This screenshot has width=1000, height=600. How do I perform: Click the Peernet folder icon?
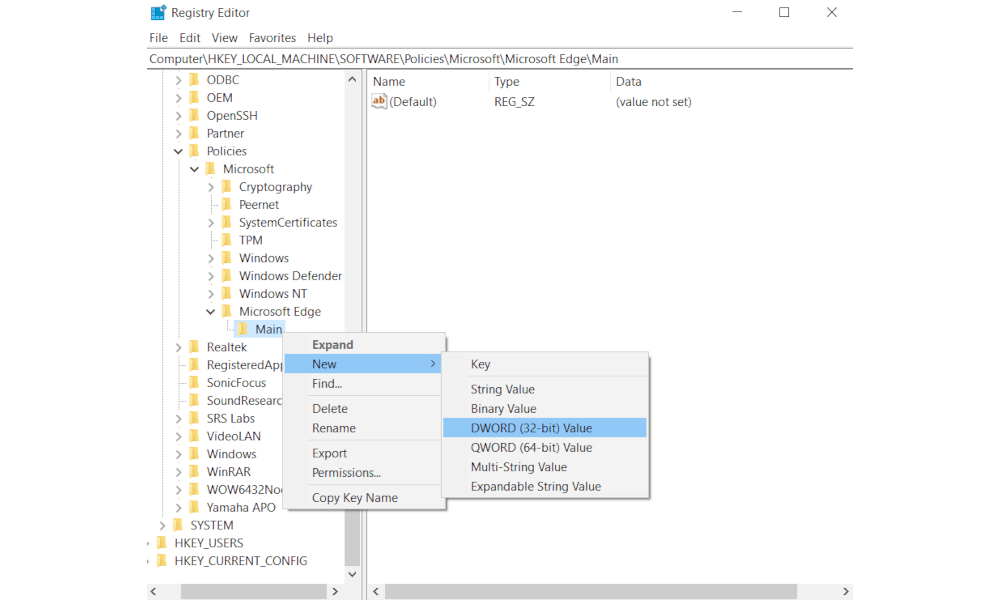tap(226, 205)
